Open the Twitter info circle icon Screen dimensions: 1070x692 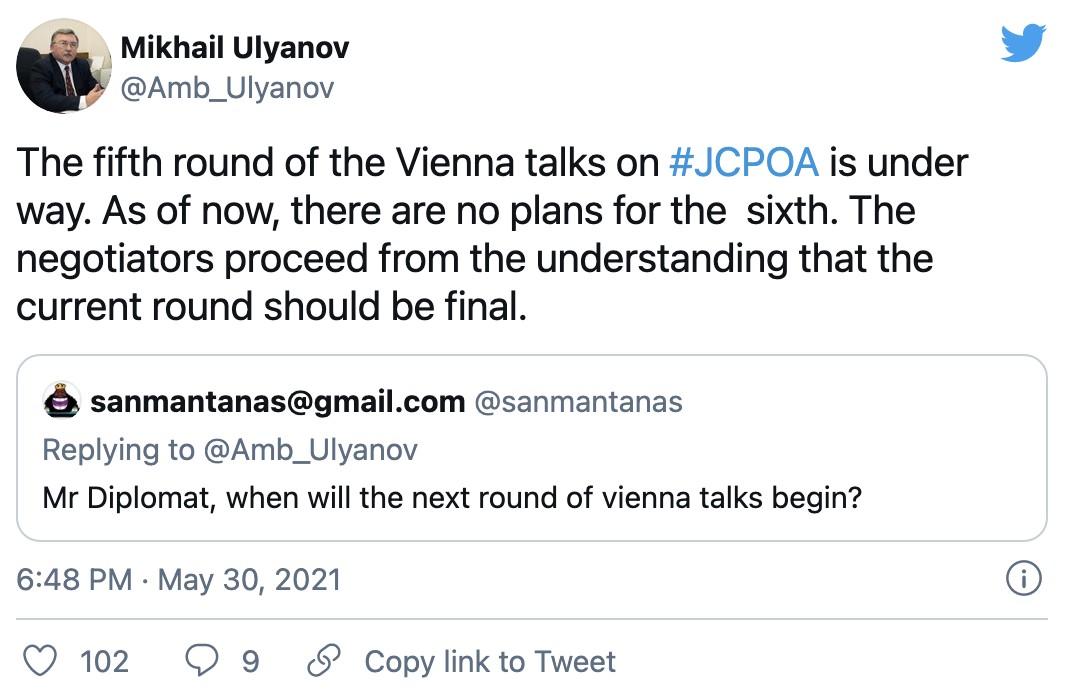(1024, 578)
